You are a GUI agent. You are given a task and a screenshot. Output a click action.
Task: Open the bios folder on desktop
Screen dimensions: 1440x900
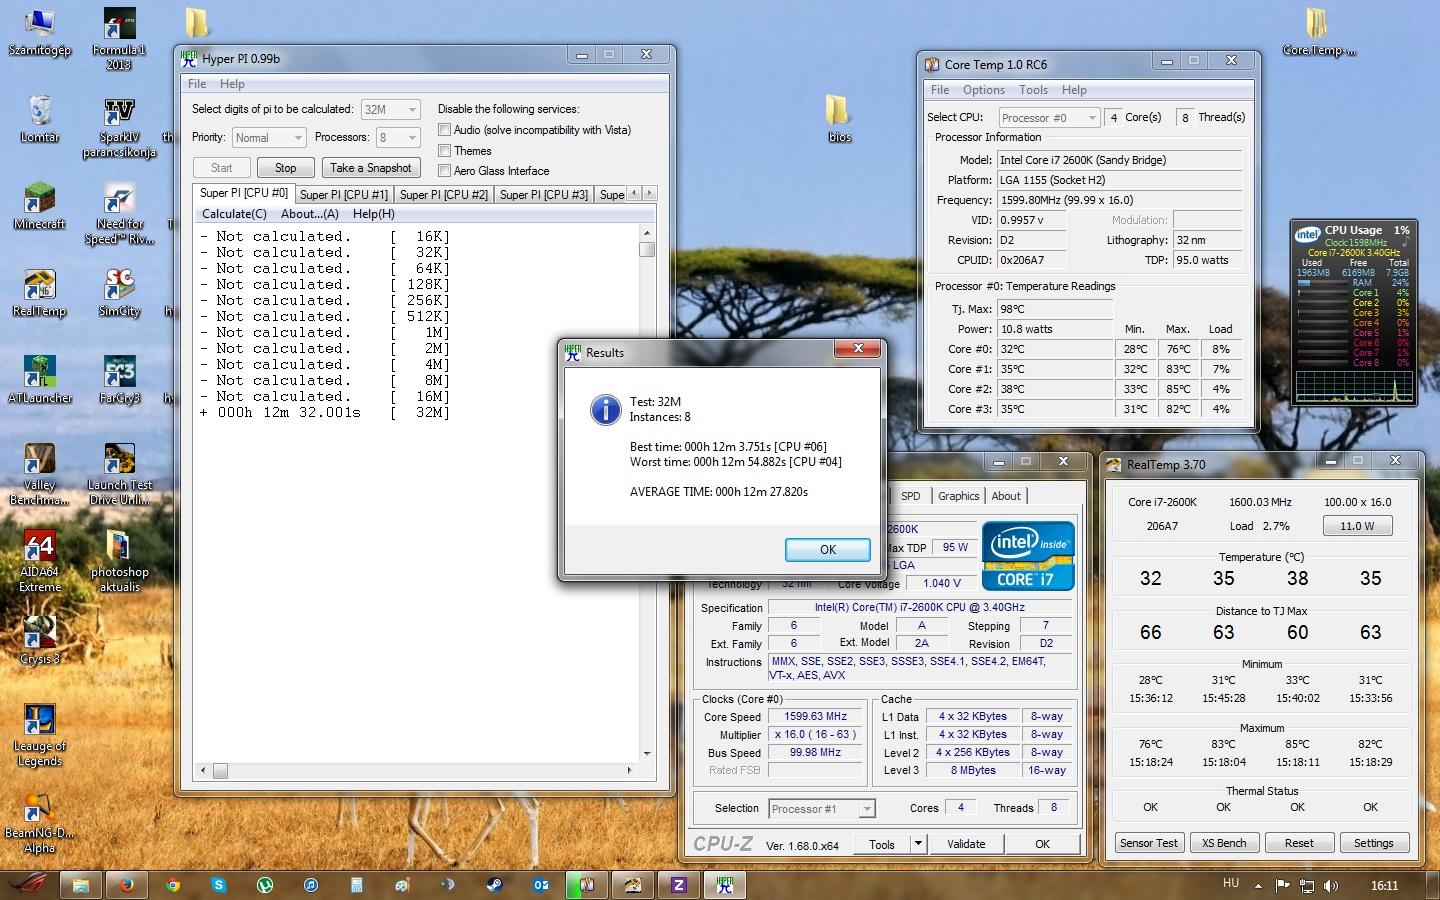pyautogui.click(x=839, y=119)
